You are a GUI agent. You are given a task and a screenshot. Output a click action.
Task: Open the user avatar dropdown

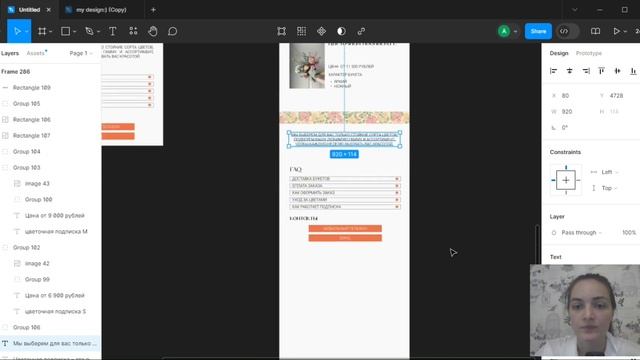515,31
